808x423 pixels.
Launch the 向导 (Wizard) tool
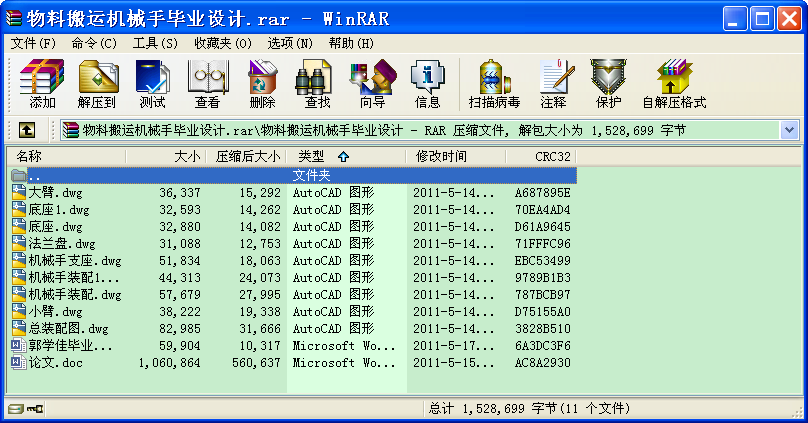coord(373,84)
